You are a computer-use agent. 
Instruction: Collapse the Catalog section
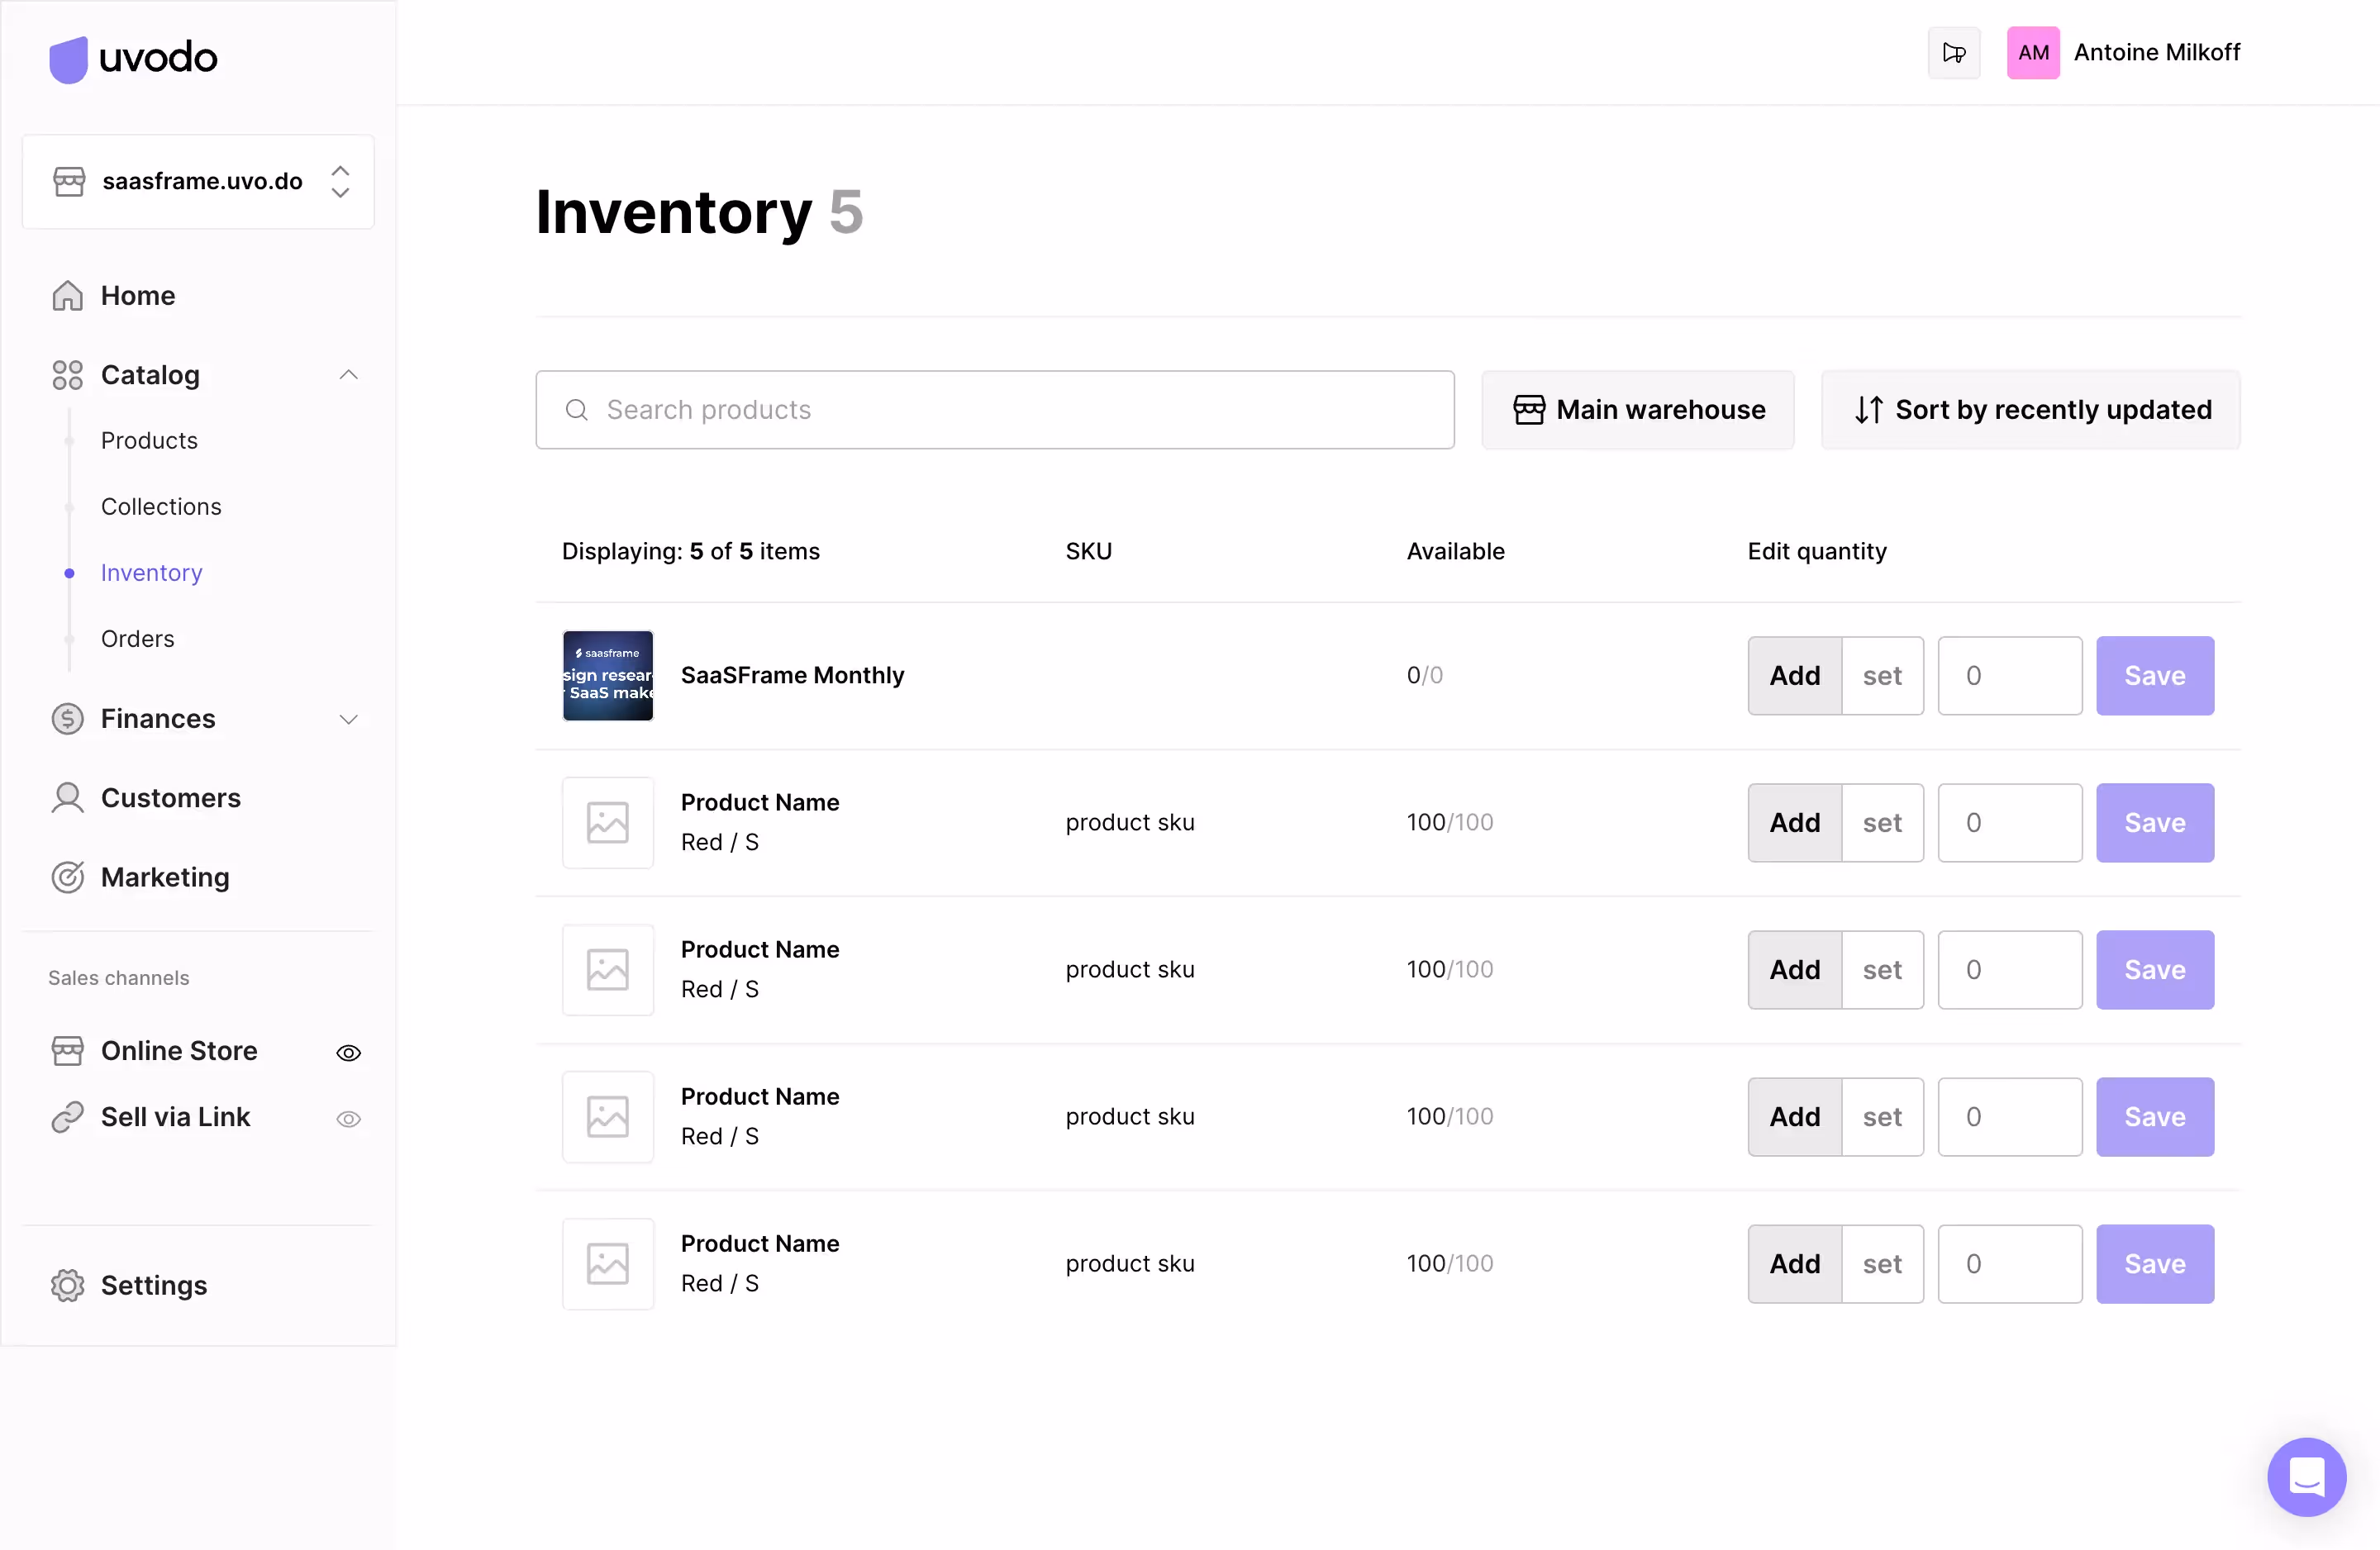pyautogui.click(x=348, y=374)
